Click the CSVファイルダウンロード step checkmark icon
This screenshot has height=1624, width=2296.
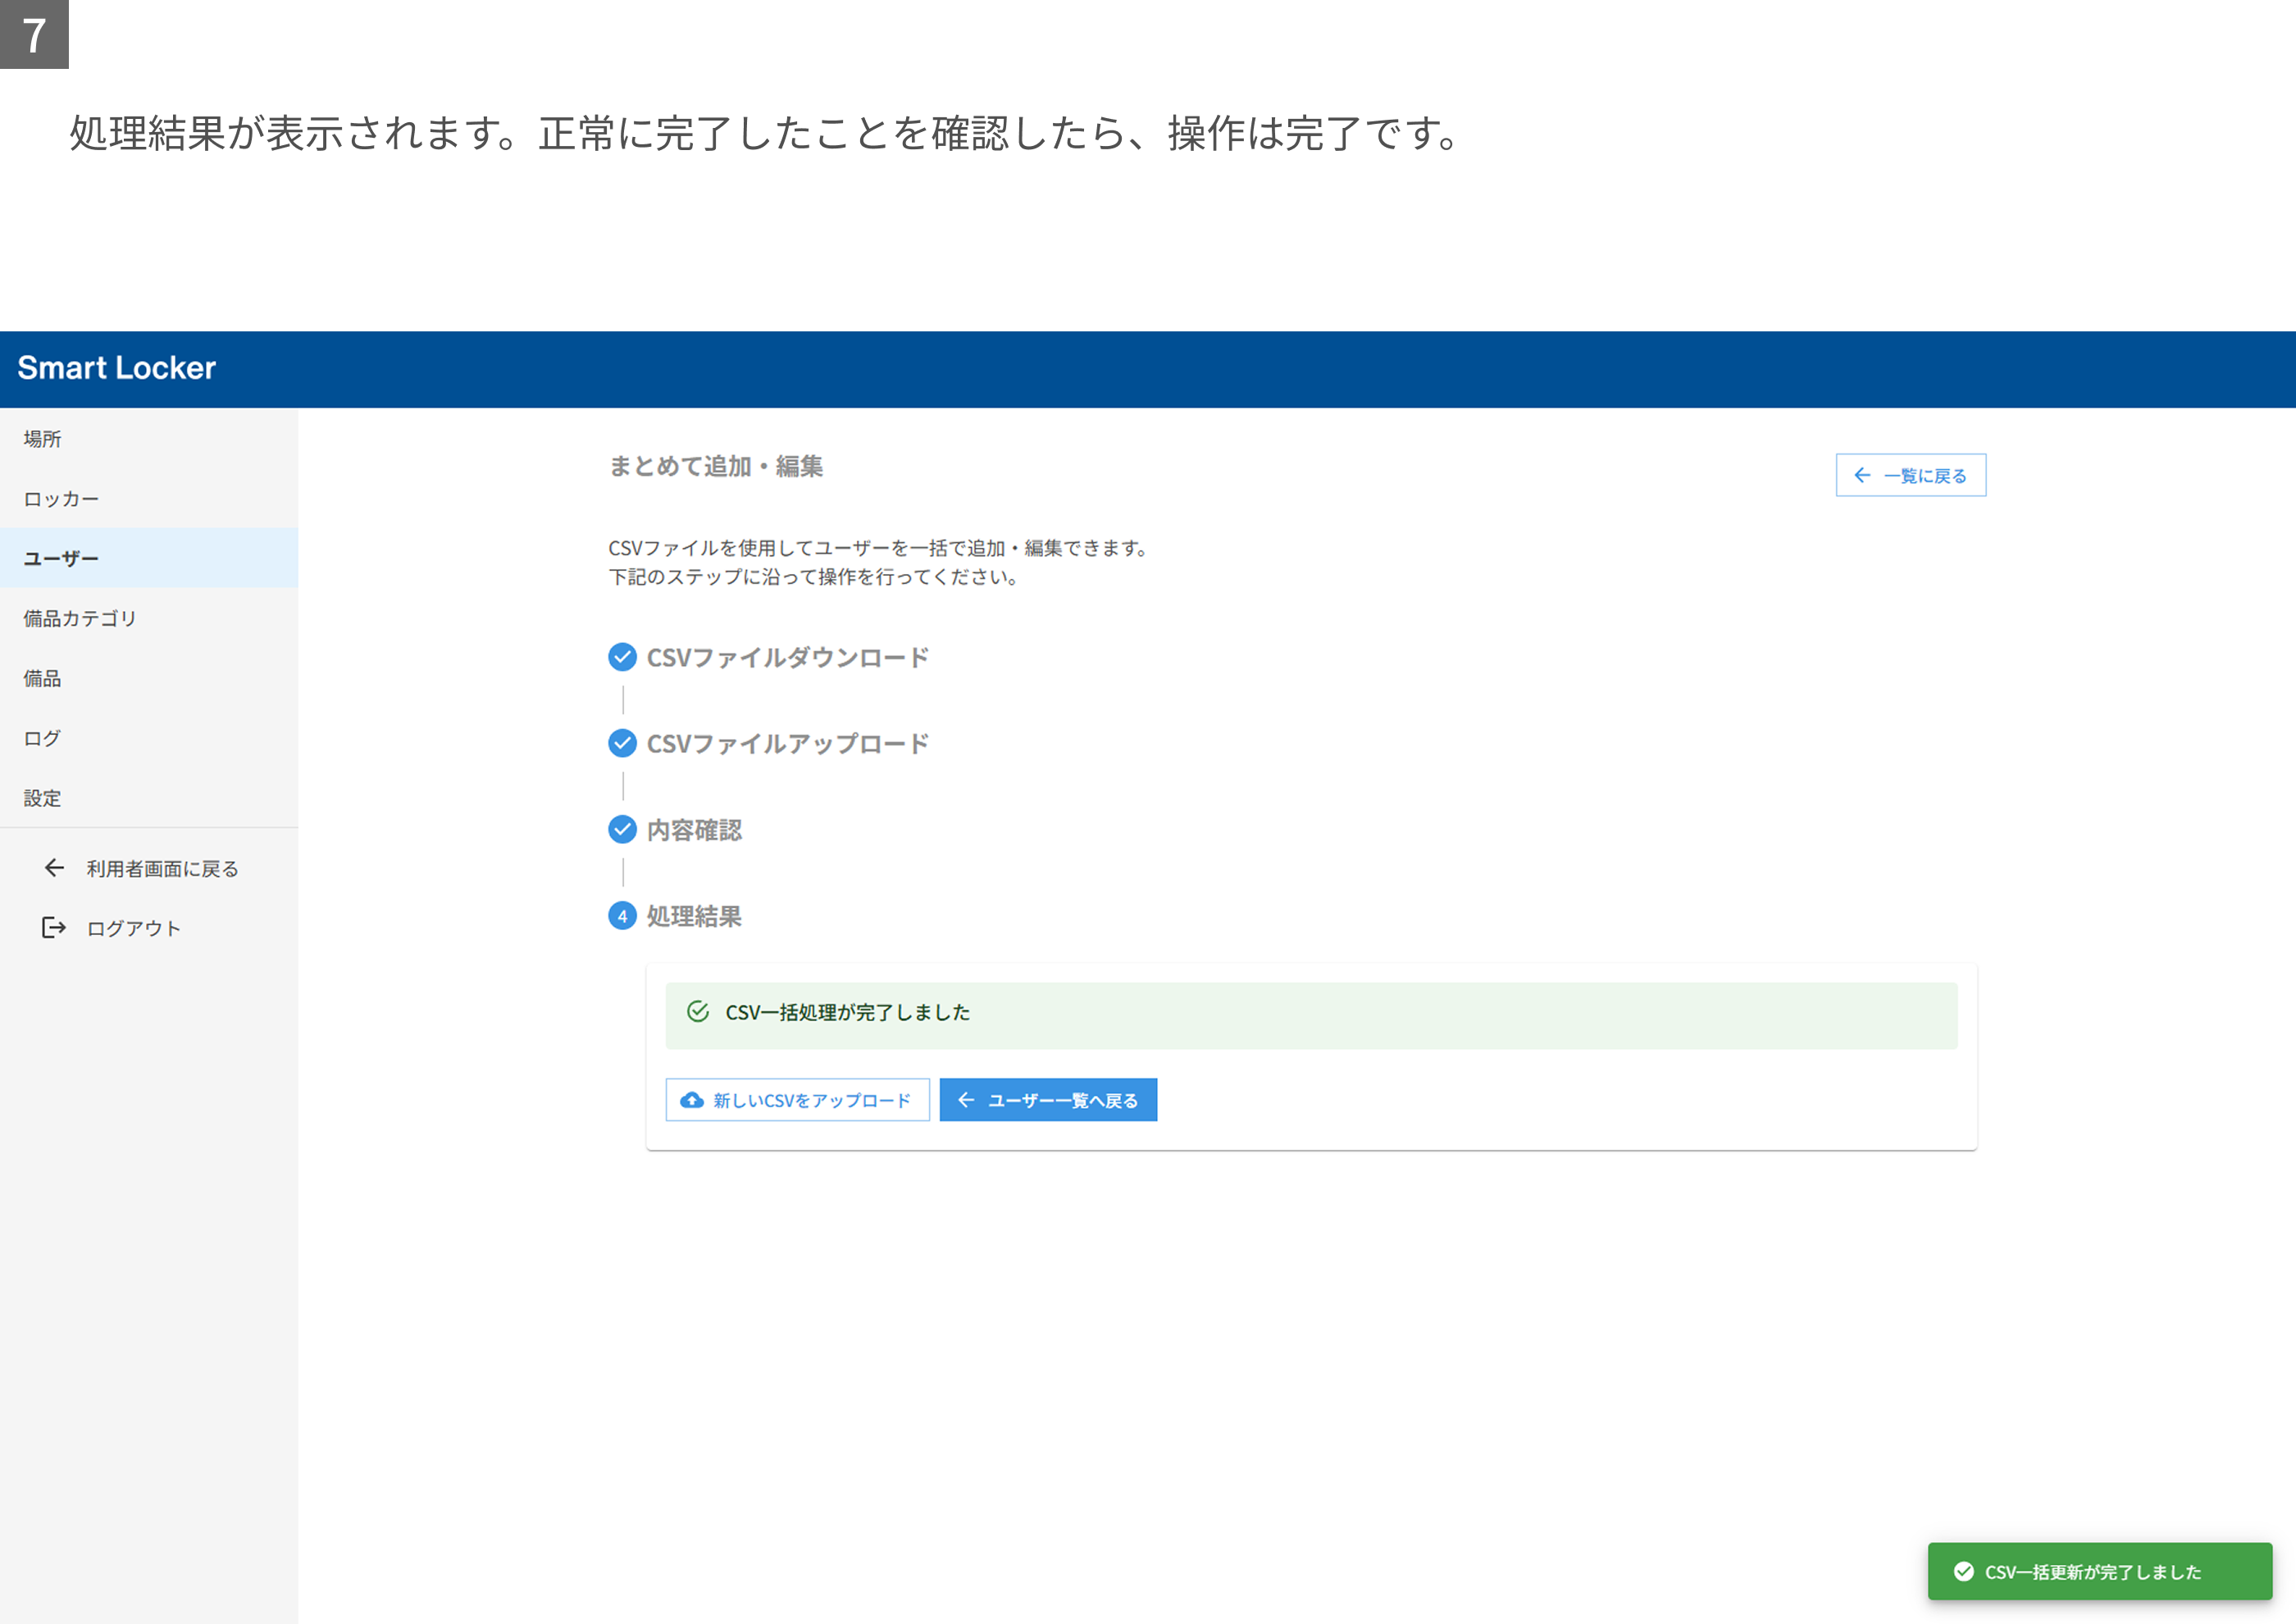click(622, 657)
